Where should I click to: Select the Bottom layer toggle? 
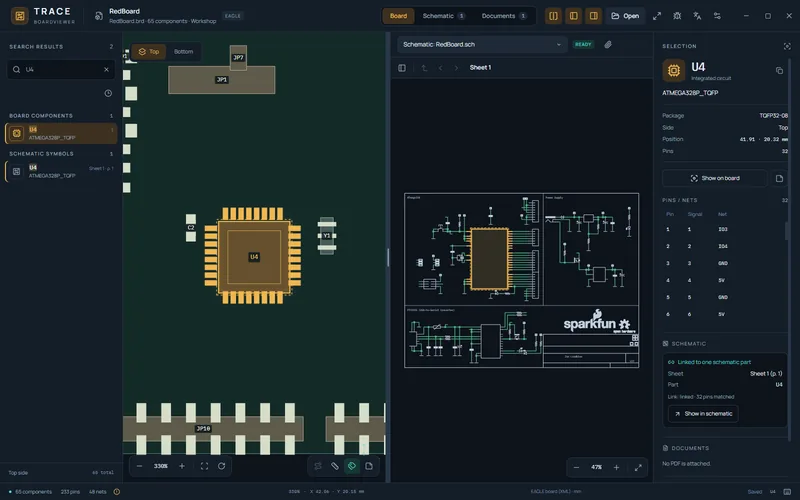[x=183, y=52]
